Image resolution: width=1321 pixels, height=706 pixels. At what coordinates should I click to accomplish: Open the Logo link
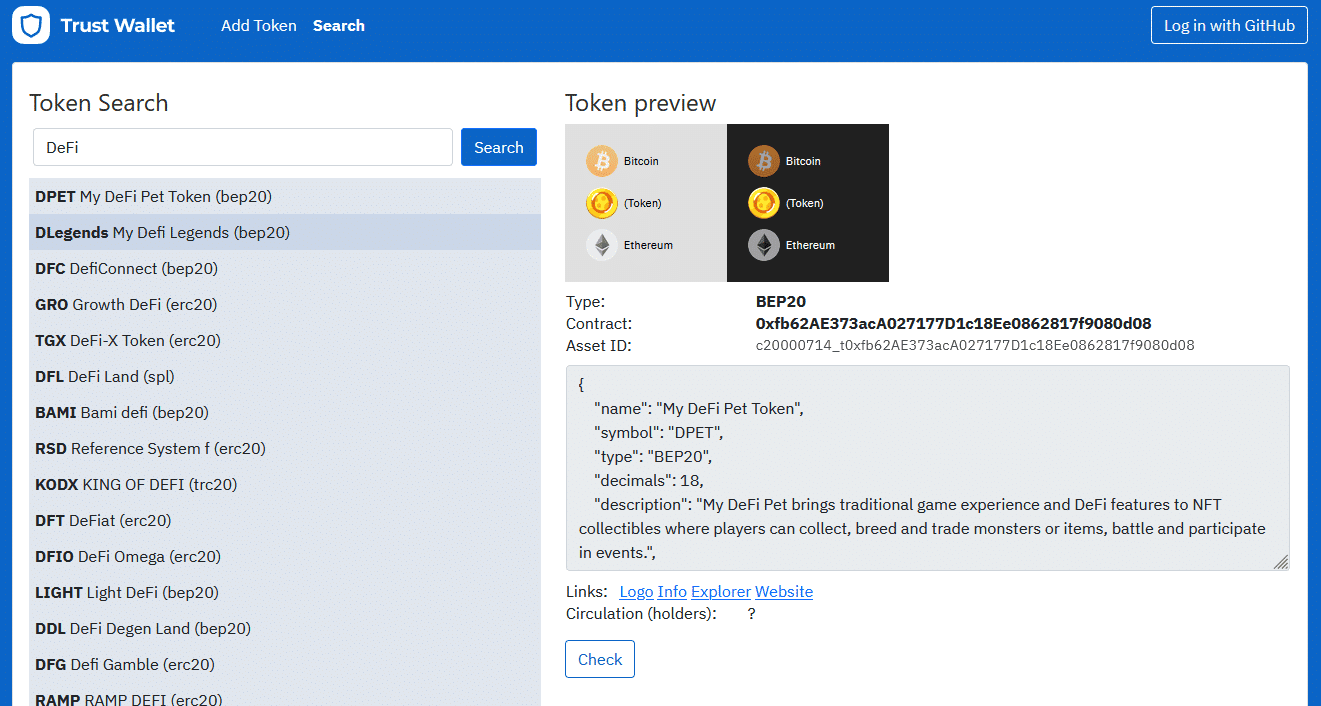point(636,592)
